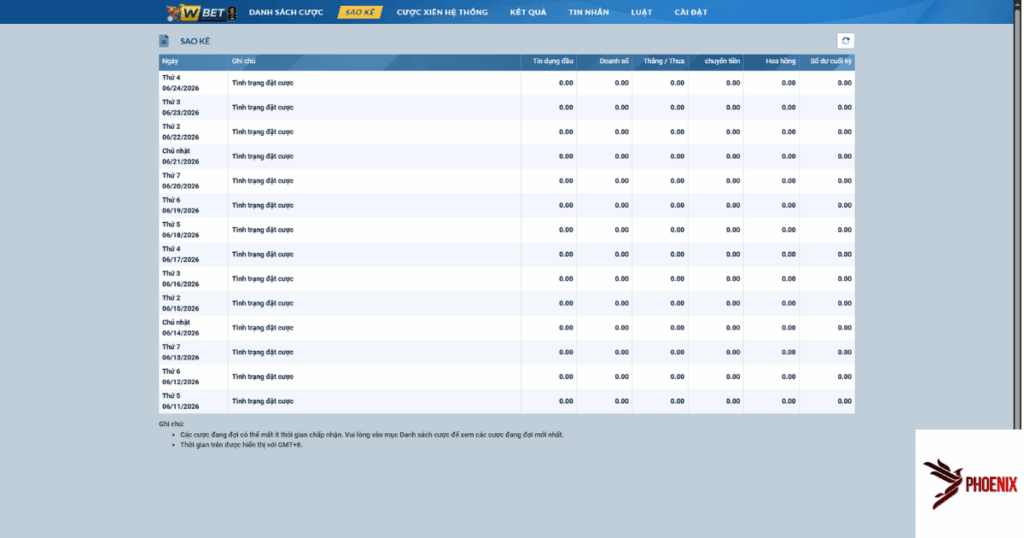Open Tình trạng đặt cược for 06/18/2026
The image size is (1024, 538).
pyautogui.click(x=263, y=230)
